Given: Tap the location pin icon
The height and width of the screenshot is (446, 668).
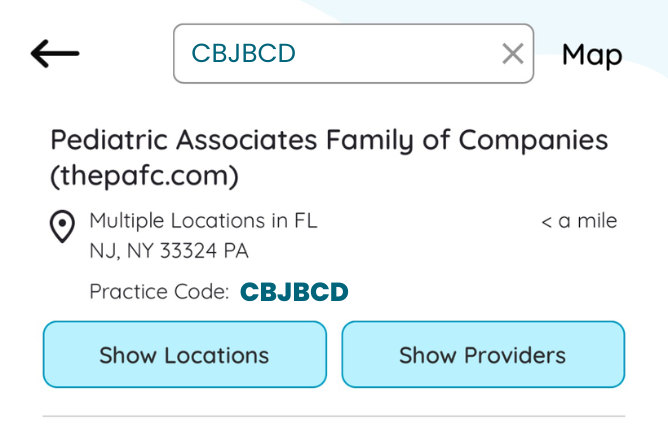Looking at the screenshot, I should pyautogui.click(x=62, y=226).
